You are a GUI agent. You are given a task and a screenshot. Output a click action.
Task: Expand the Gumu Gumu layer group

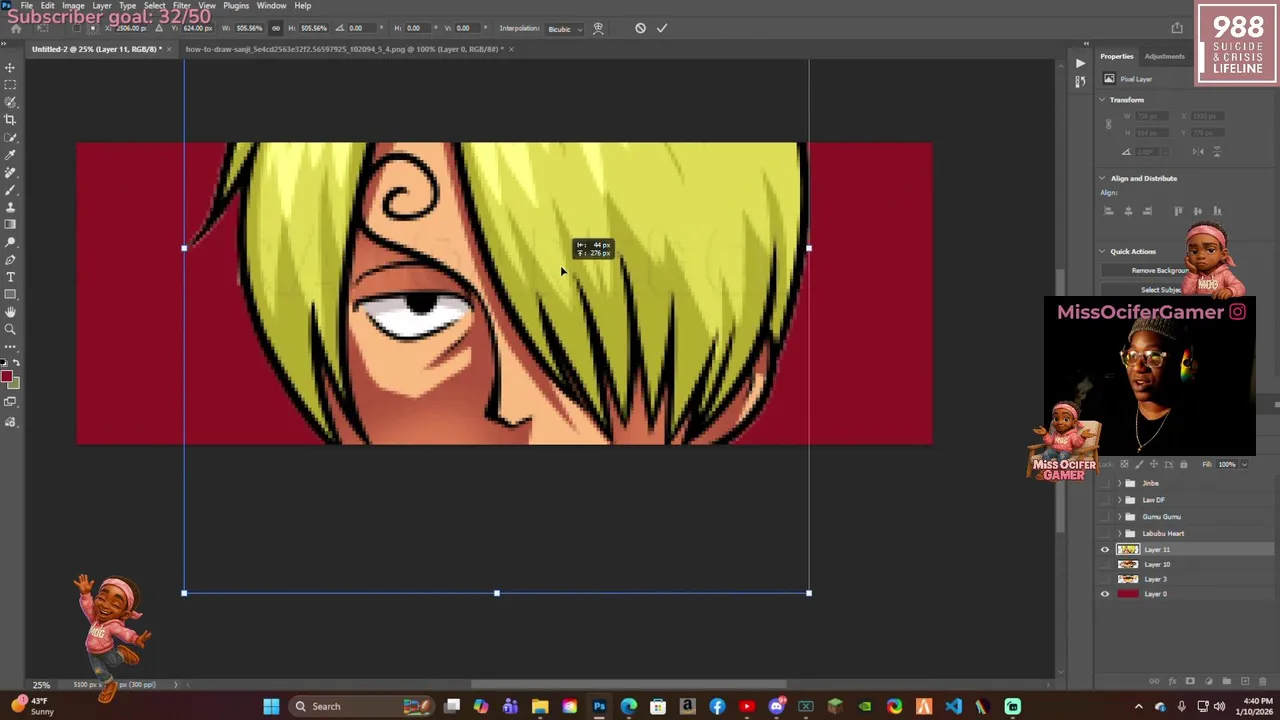coord(1119,517)
